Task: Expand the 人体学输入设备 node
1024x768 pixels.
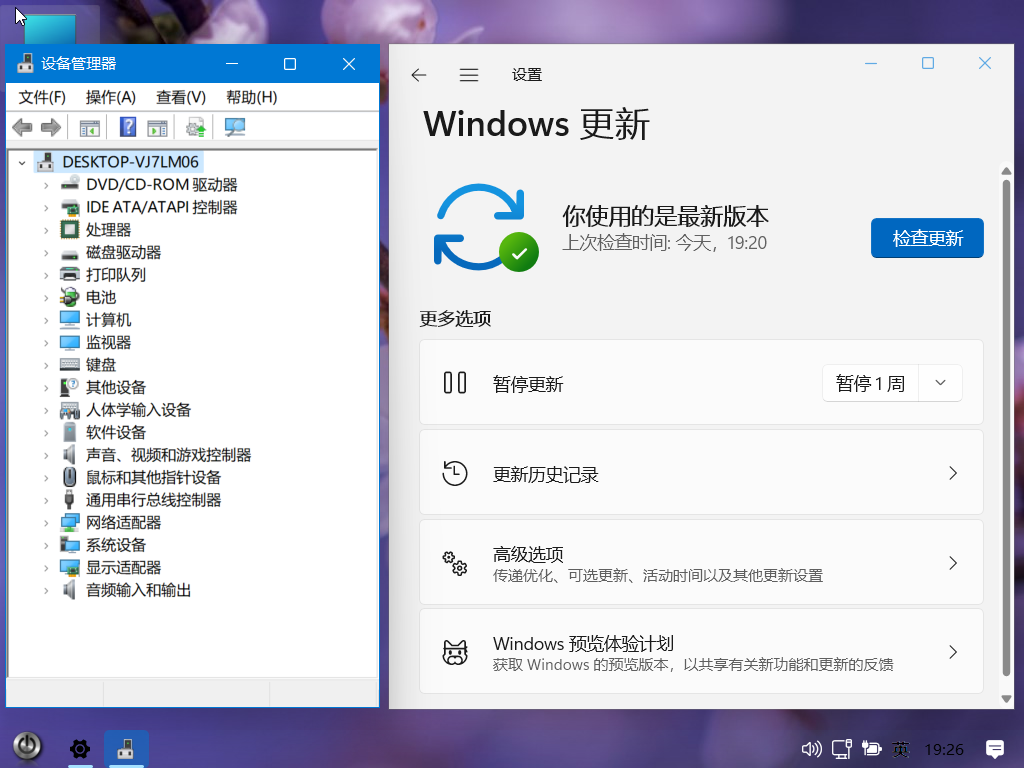Action: point(46,410)
